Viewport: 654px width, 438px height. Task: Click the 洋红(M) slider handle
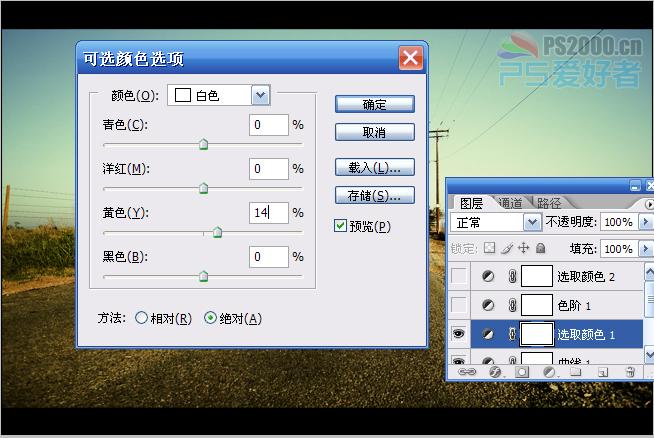point(204,188)
